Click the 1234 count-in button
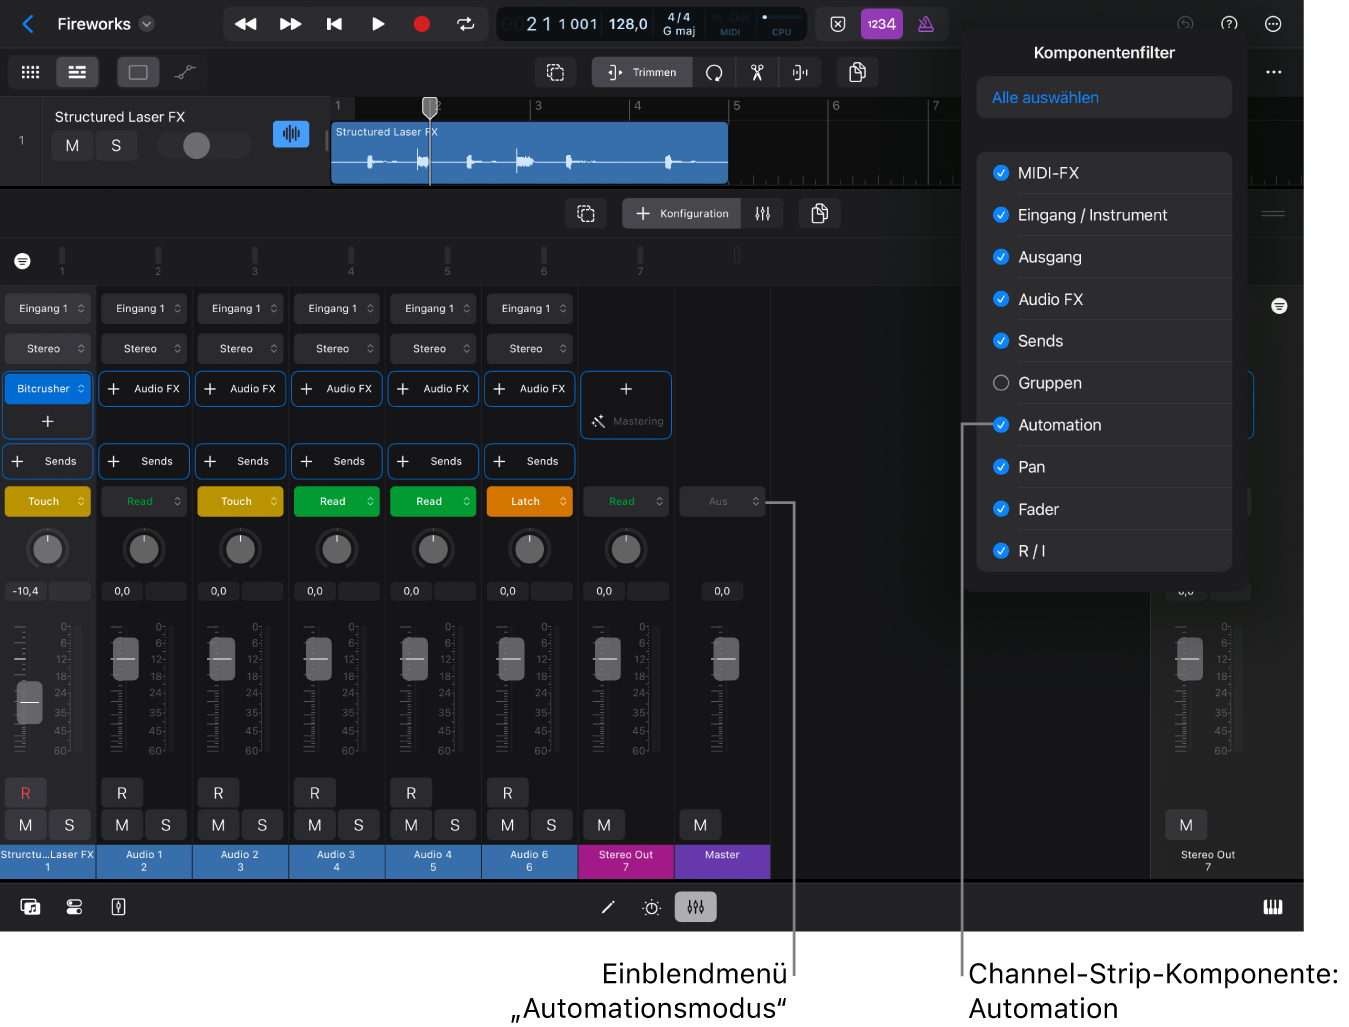 (881, 24)
